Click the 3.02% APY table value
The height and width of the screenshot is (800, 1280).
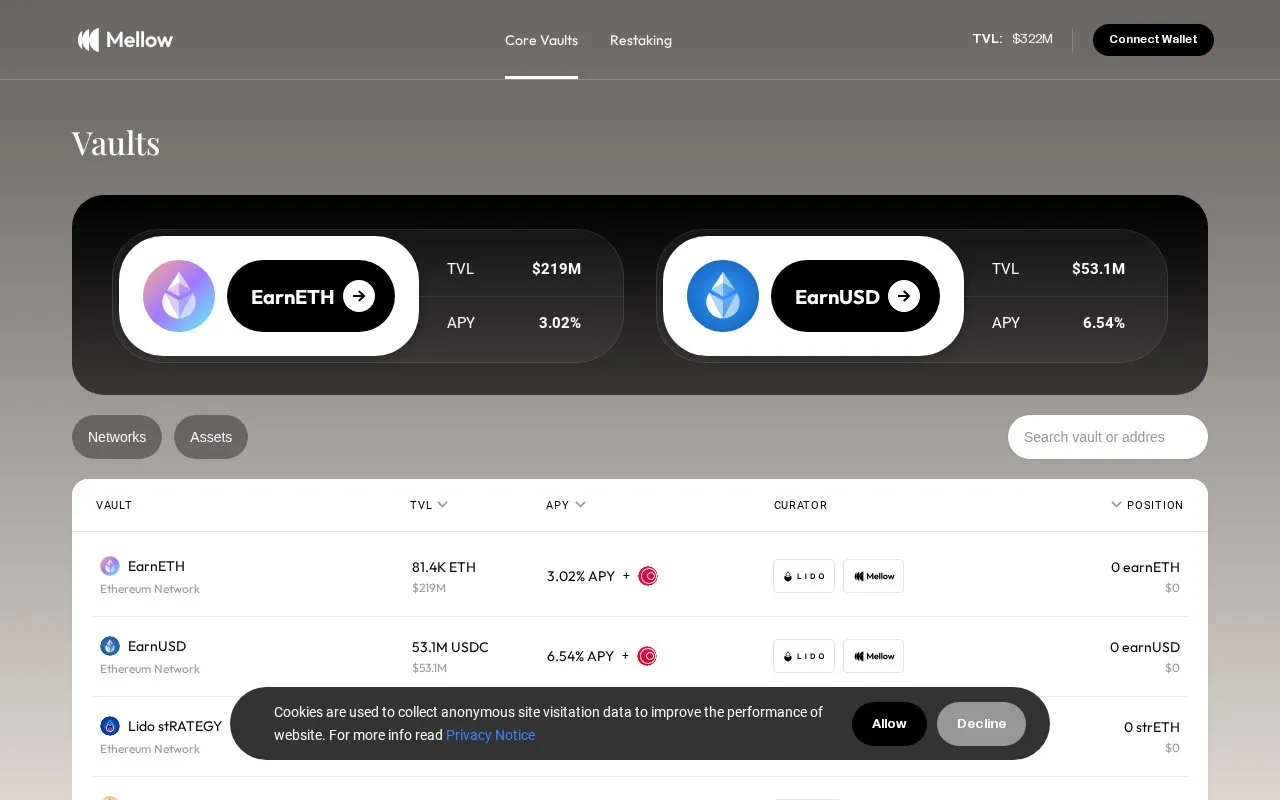(581, 576)
